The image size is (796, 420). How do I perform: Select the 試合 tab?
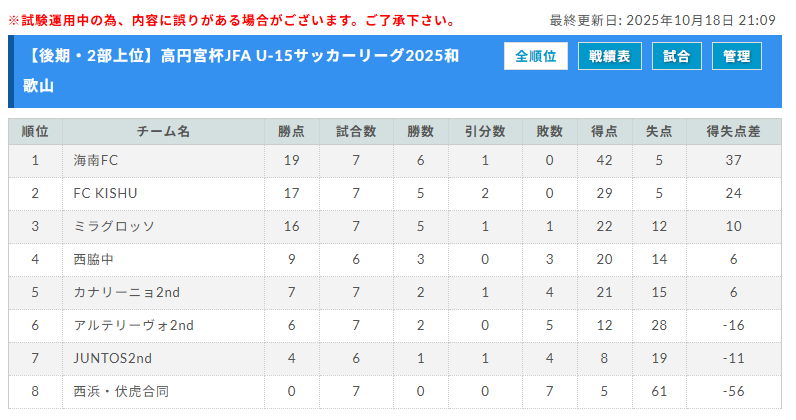pyautogui.click(x=676, y=57)
